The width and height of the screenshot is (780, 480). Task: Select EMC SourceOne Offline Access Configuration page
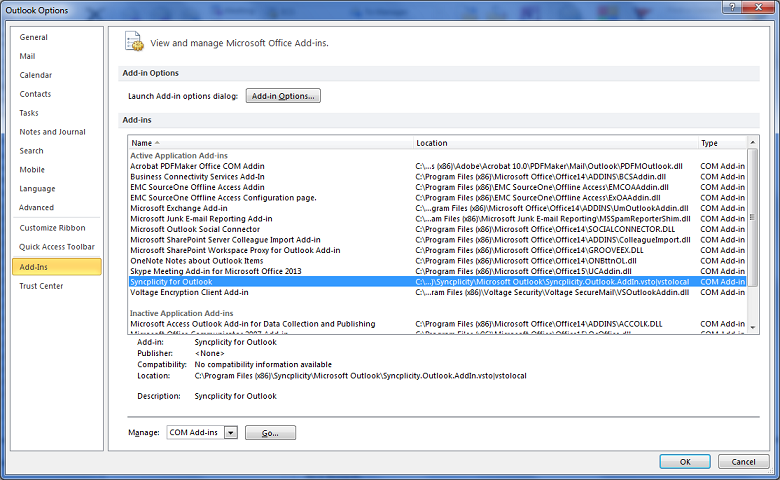tap(438, 197)
